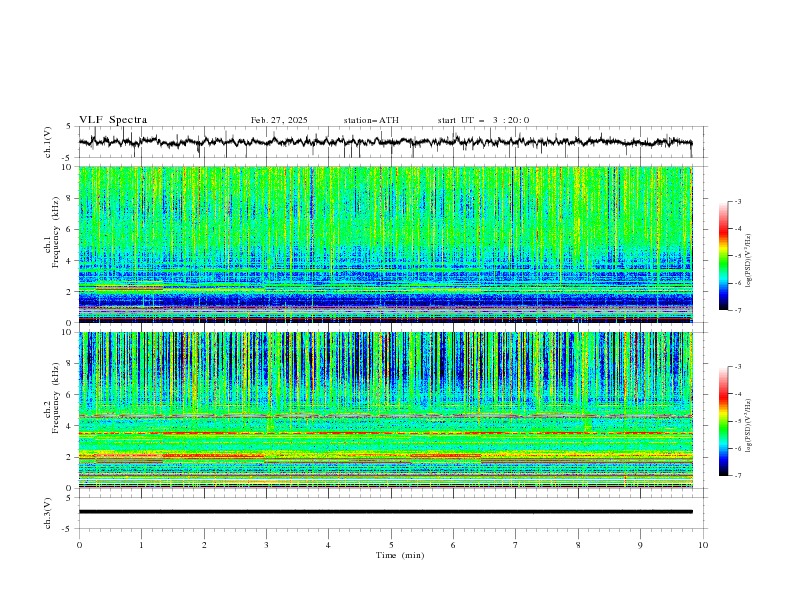Click the "-5" tick on the ch.2 color bar

point(738,421)
